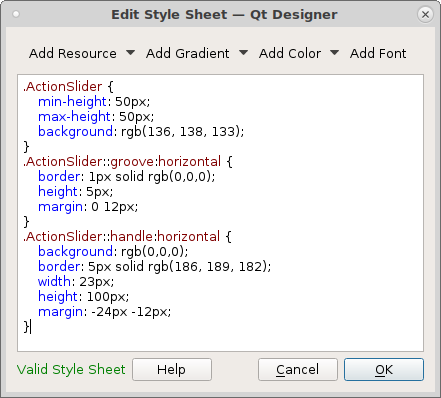Click the Add Resource button
Screen dimensions: 441x398
coord(73,53)
